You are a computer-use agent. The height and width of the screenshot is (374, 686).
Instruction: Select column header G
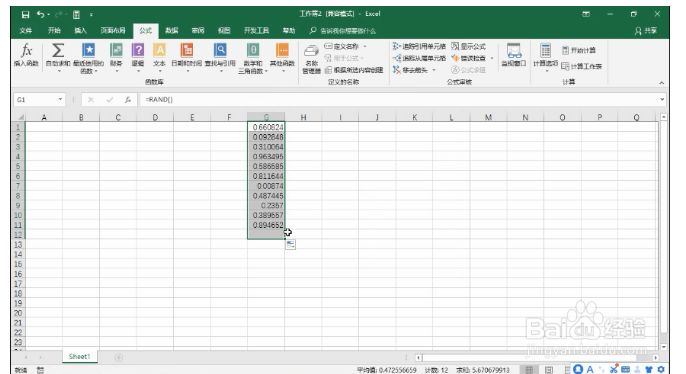click(266, 117)
